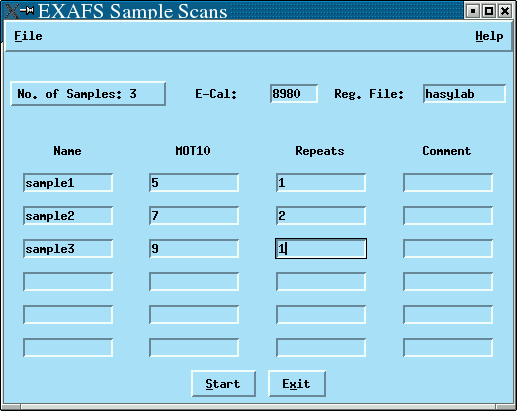The image size is (517, 411).
Task: Click the Reg. File: label
Action: [x=369, y=94]
